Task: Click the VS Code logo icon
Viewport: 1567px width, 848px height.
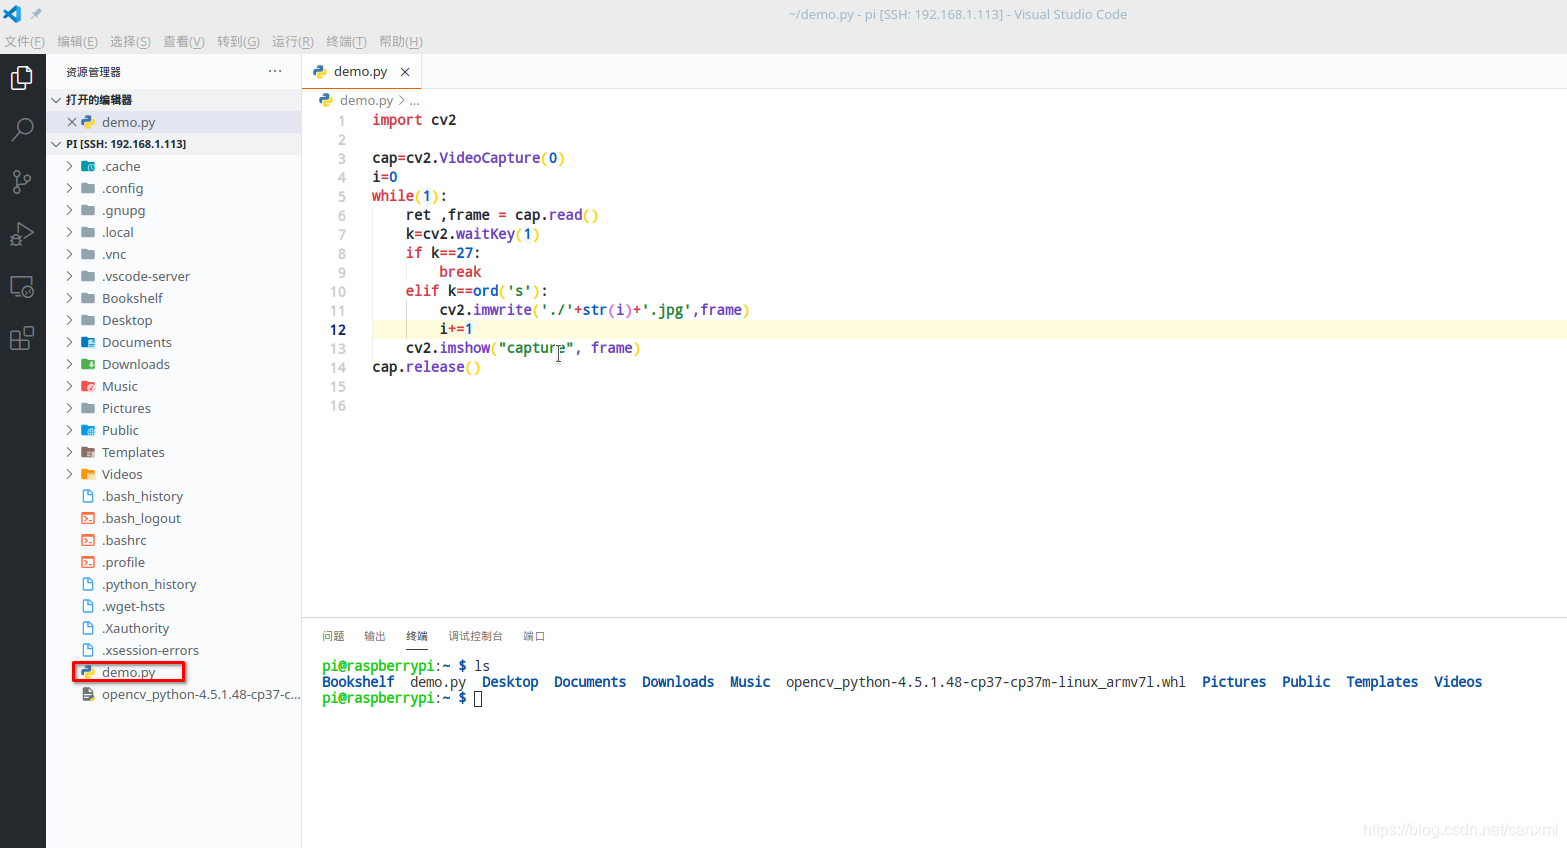Action: (12, 14)
